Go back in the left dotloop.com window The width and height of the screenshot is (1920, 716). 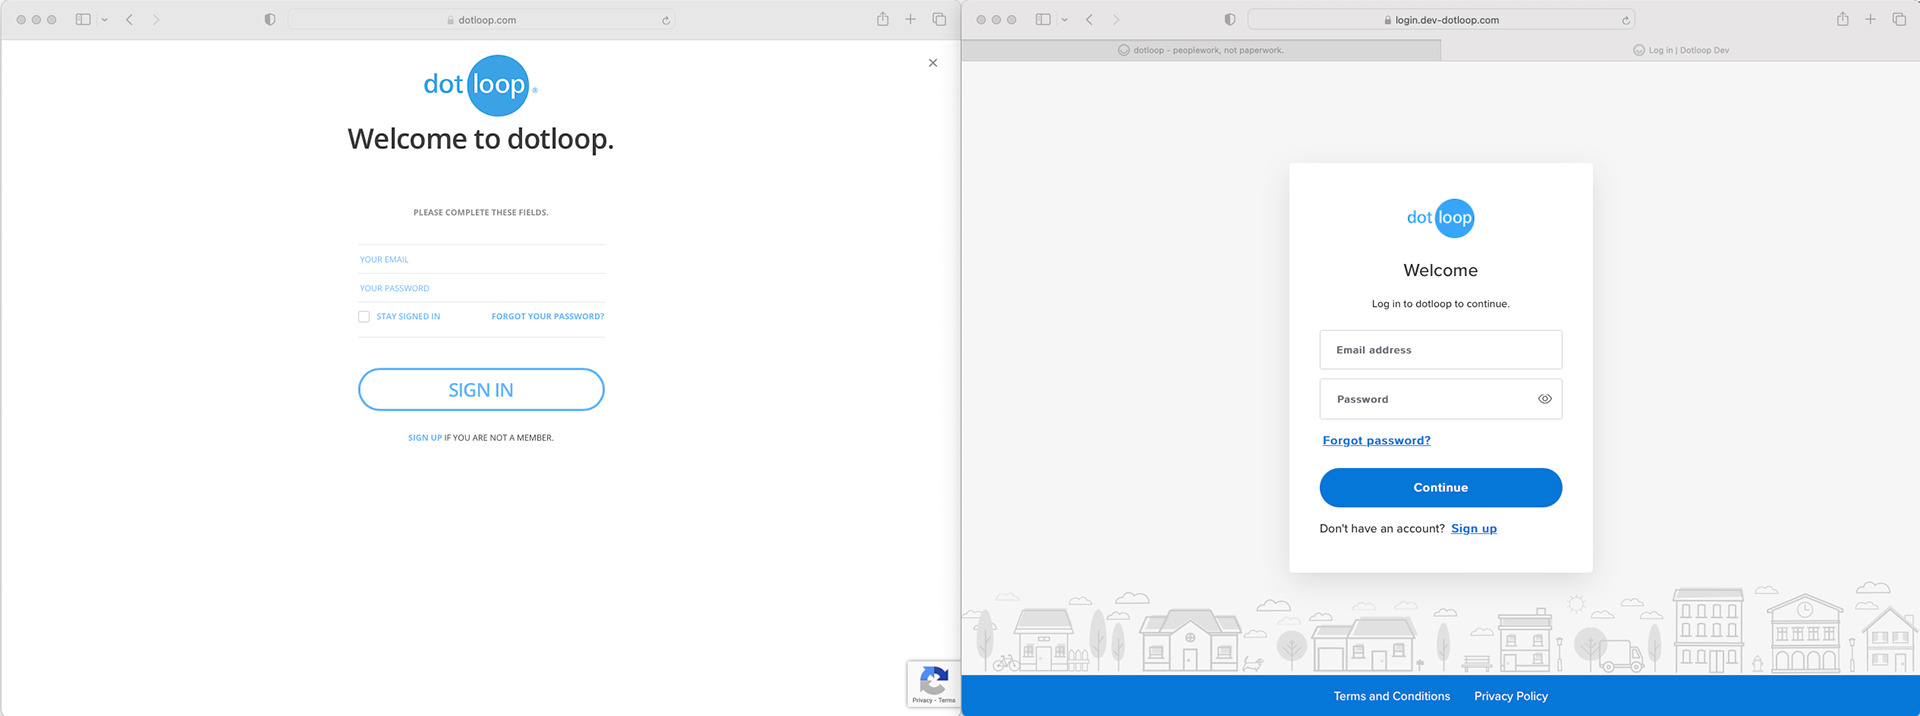129,19
